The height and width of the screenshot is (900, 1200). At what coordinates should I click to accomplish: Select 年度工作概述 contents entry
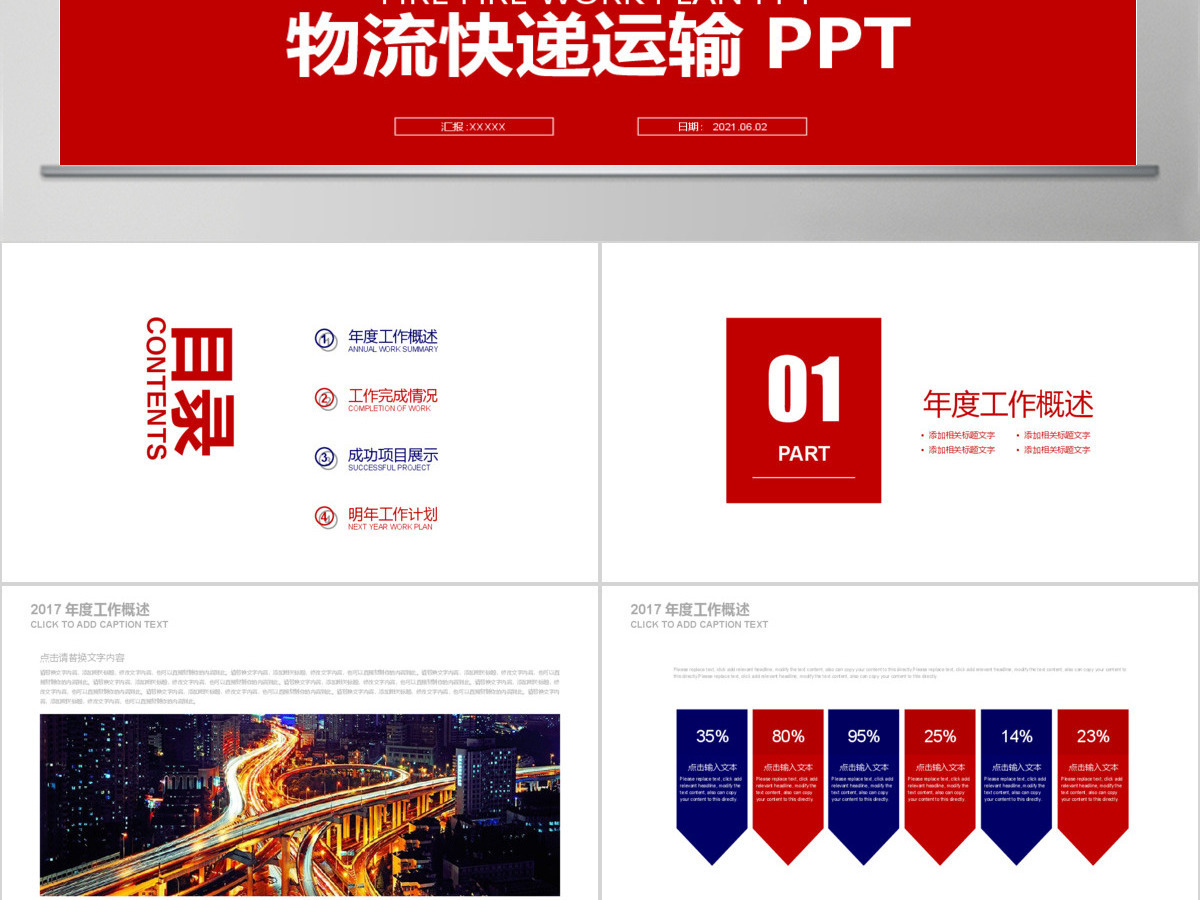393,336
